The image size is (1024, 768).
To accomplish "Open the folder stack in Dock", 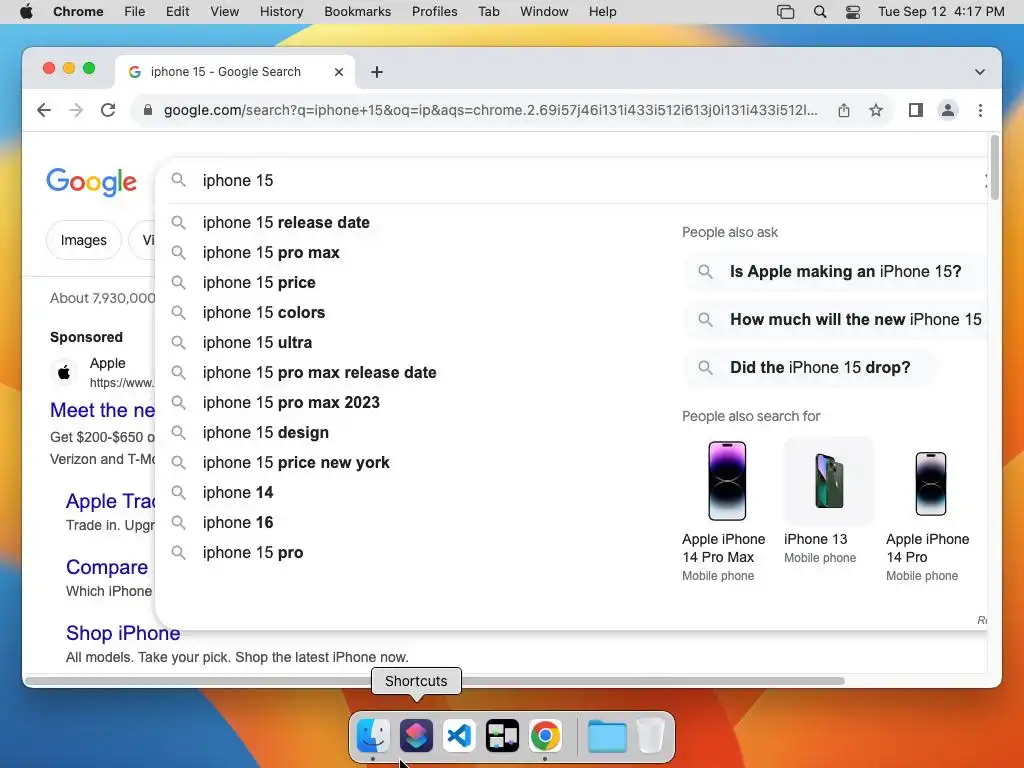I will (x=607, y=735).
